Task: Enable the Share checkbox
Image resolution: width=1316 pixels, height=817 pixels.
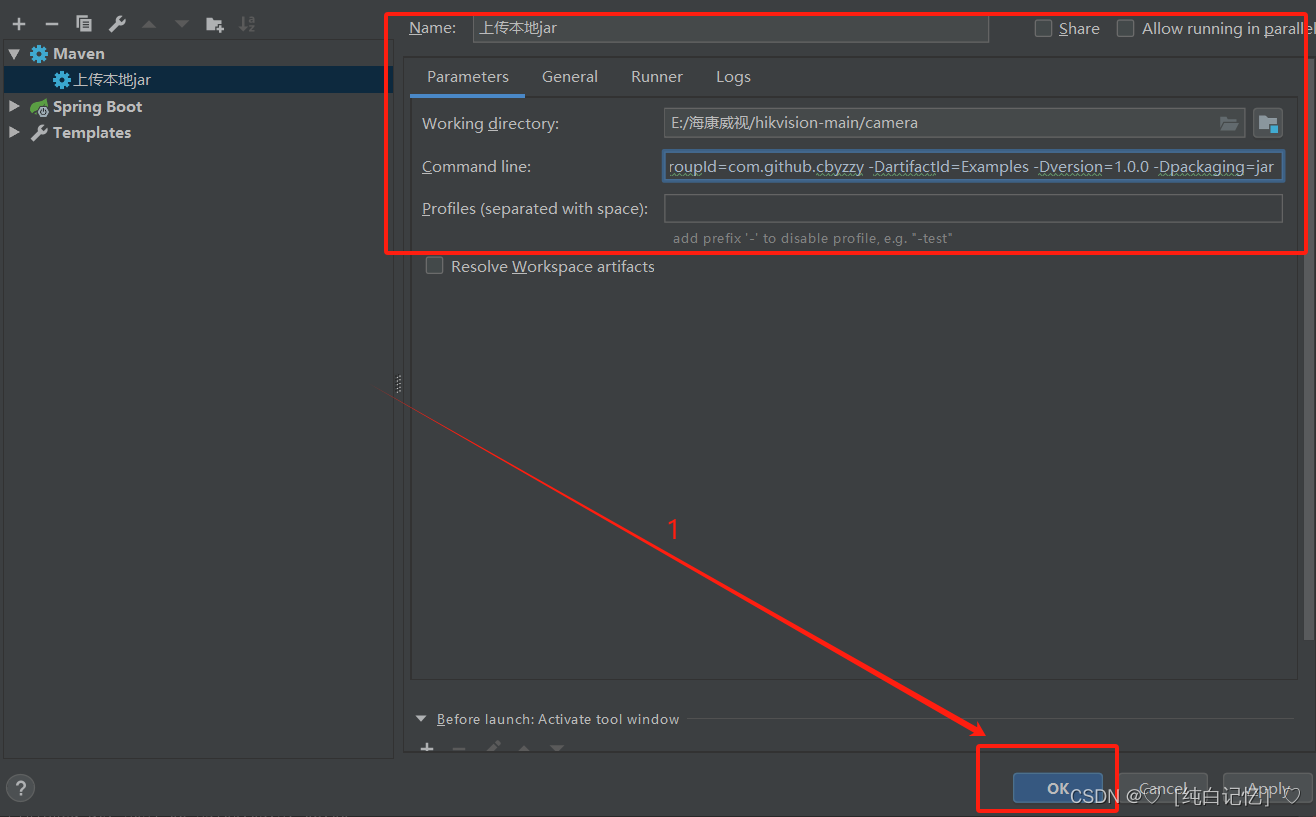Action: 1043,28
